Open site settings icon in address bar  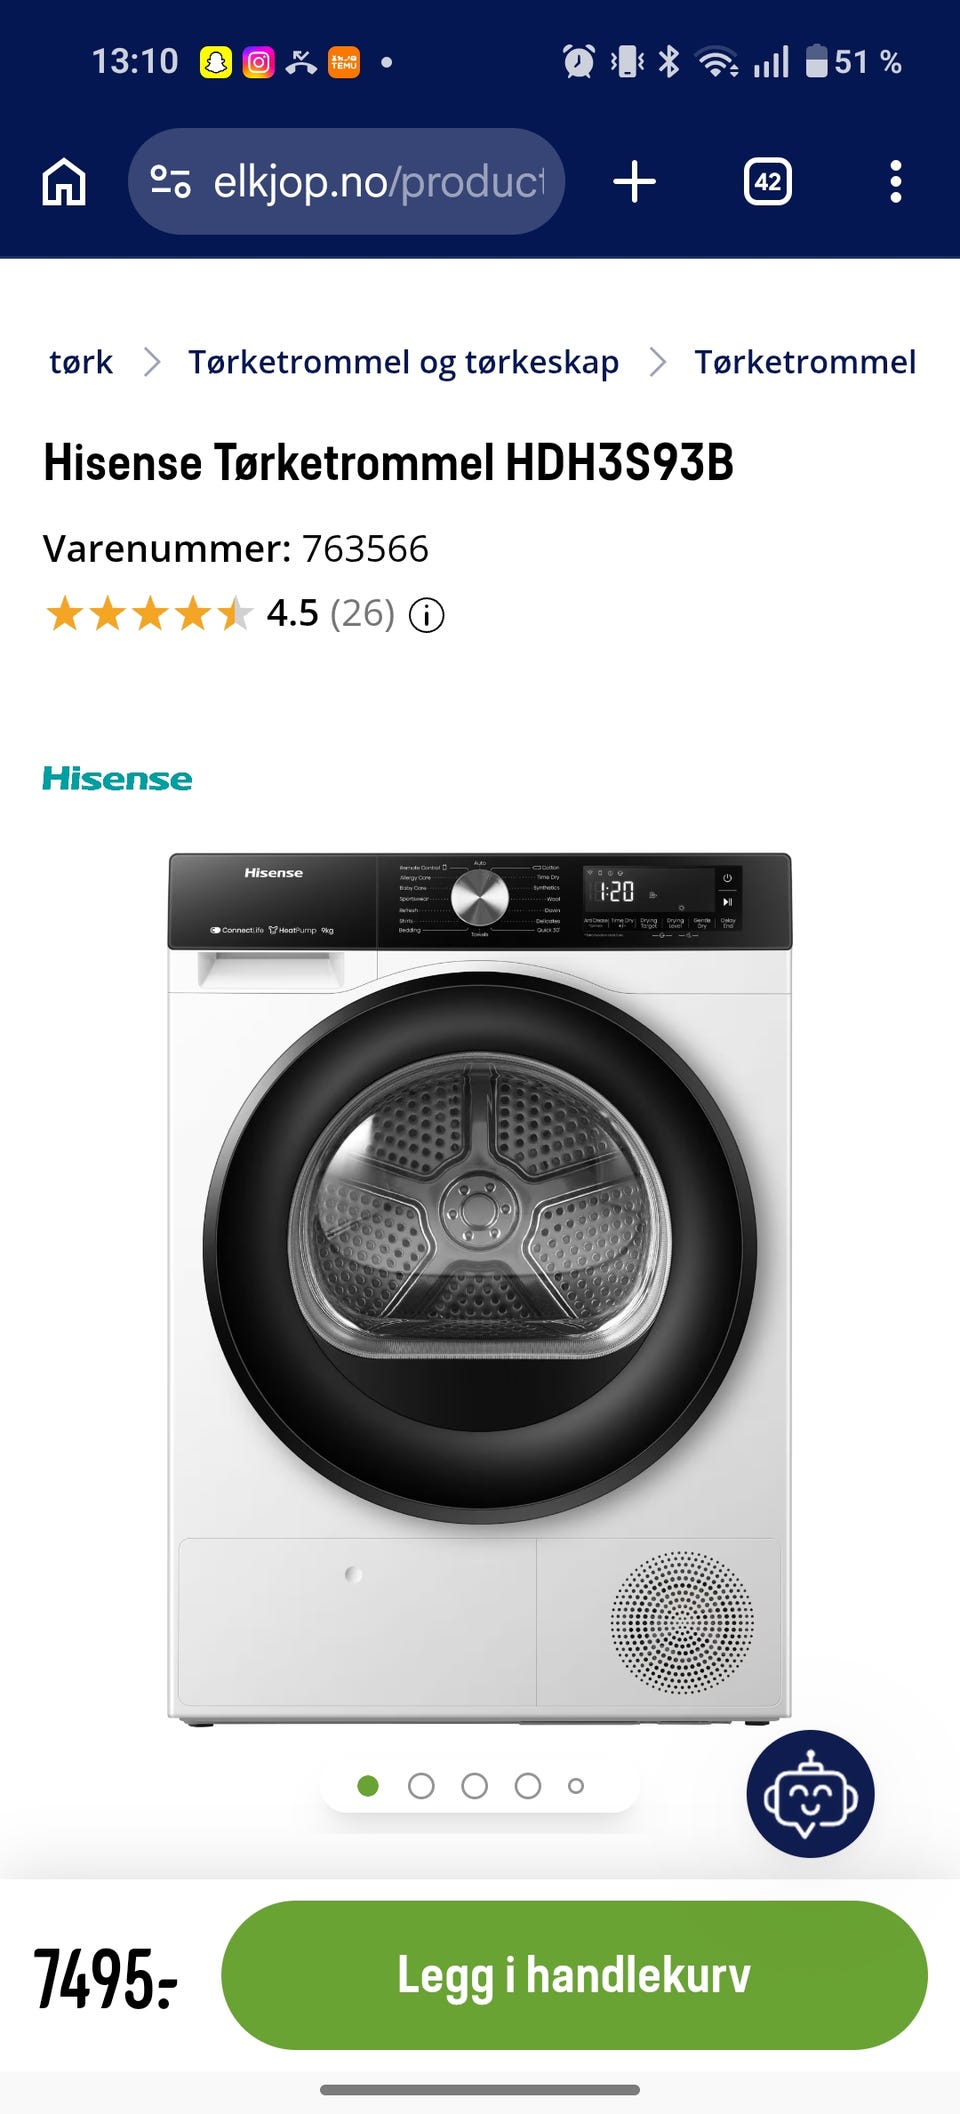170,182
